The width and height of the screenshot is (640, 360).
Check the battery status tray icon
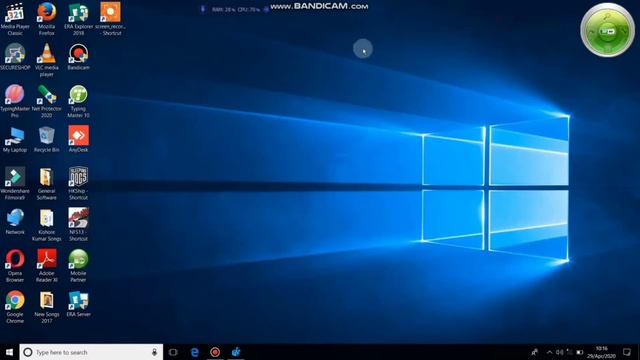tap(580, 352)
